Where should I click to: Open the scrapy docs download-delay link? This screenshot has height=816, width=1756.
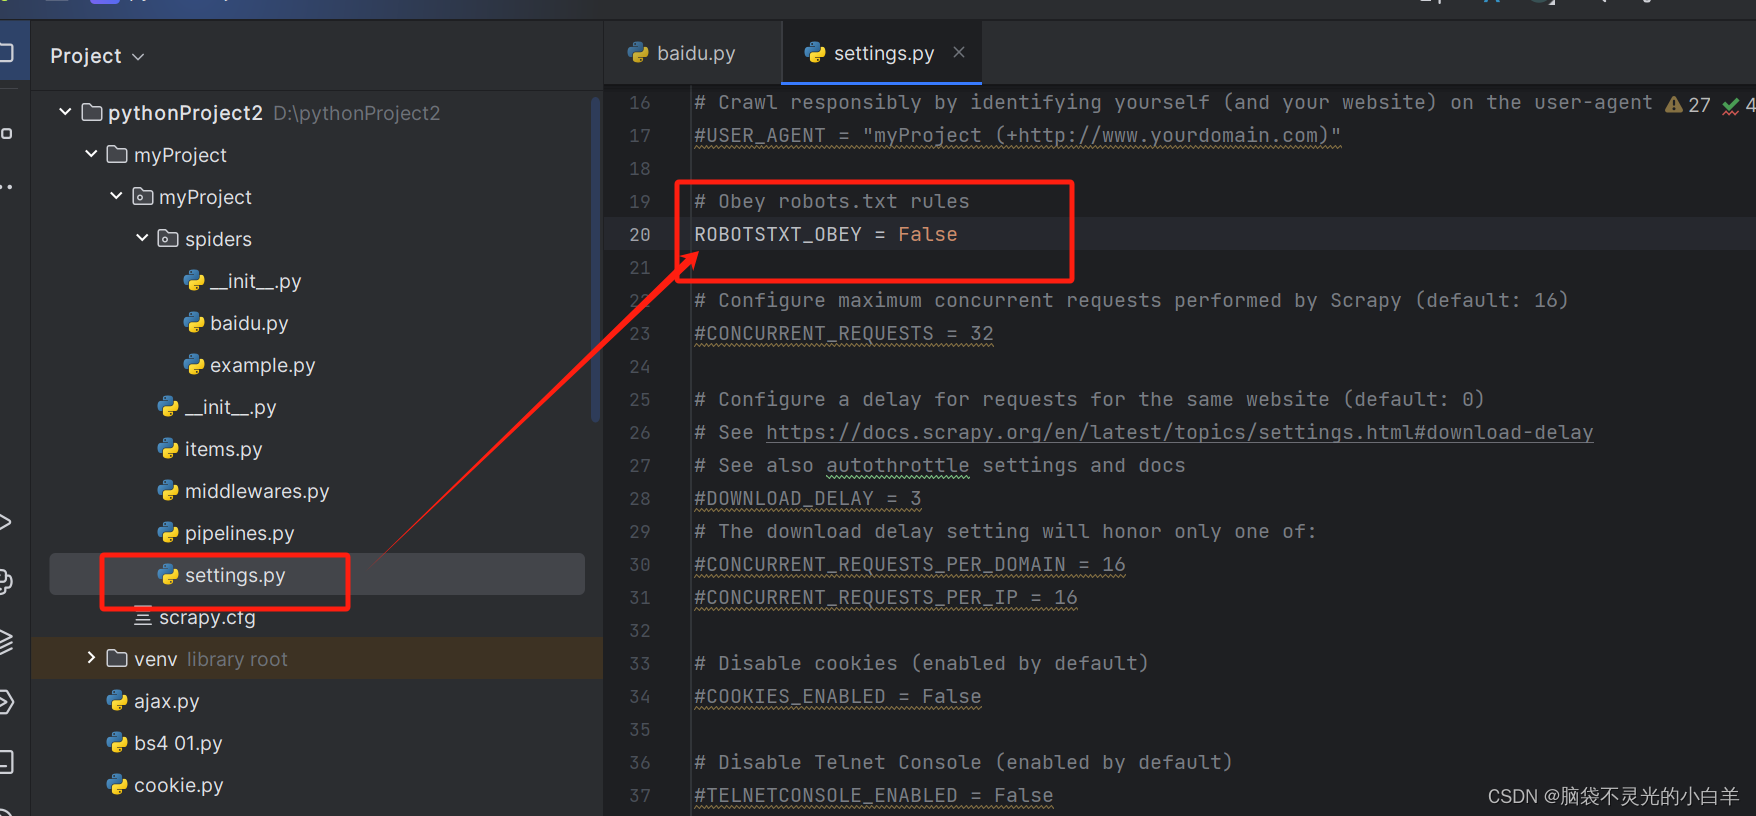pyautogui.click(x=1179, y=432)
